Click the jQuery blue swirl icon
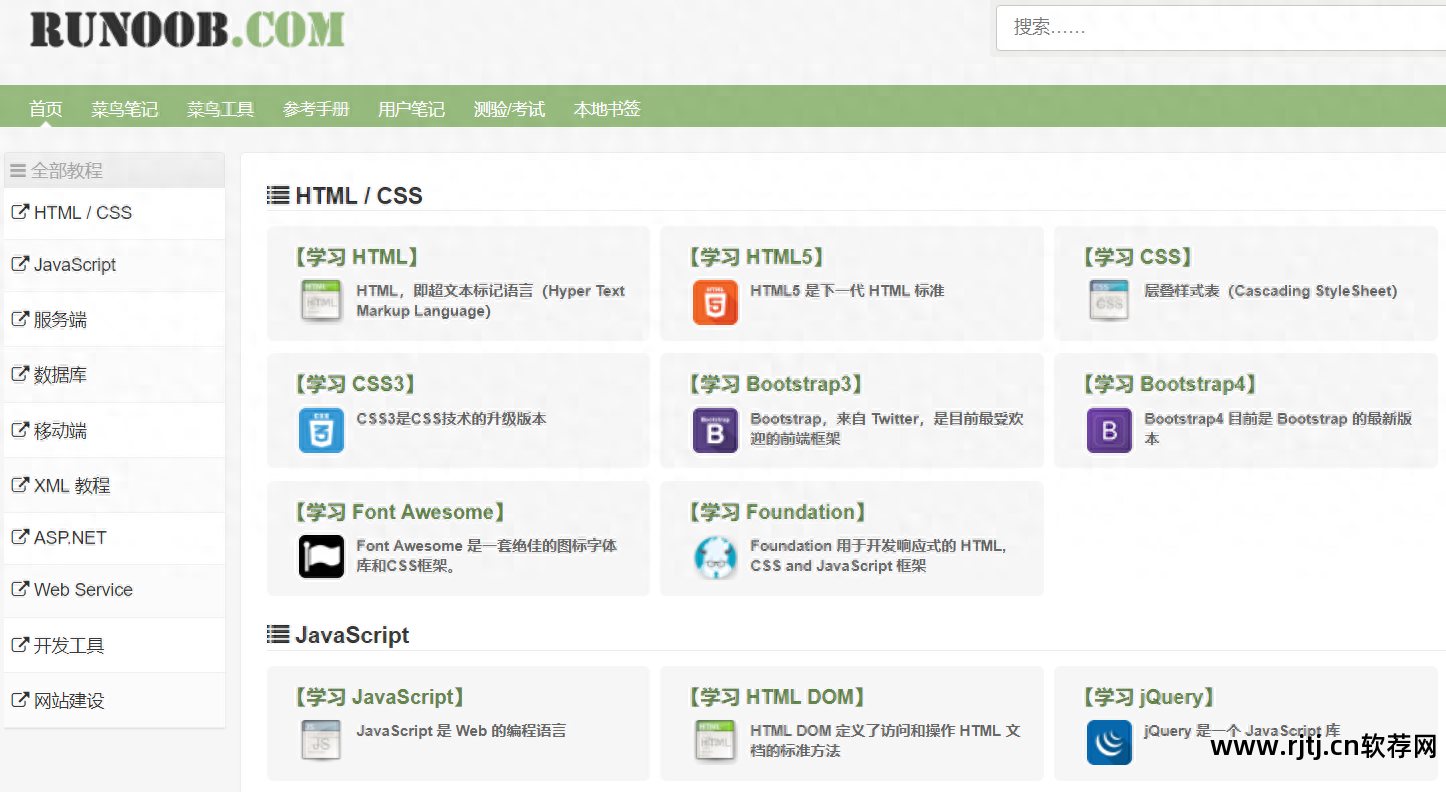Screen dimensions: 1446x792 click(1109, 742)
